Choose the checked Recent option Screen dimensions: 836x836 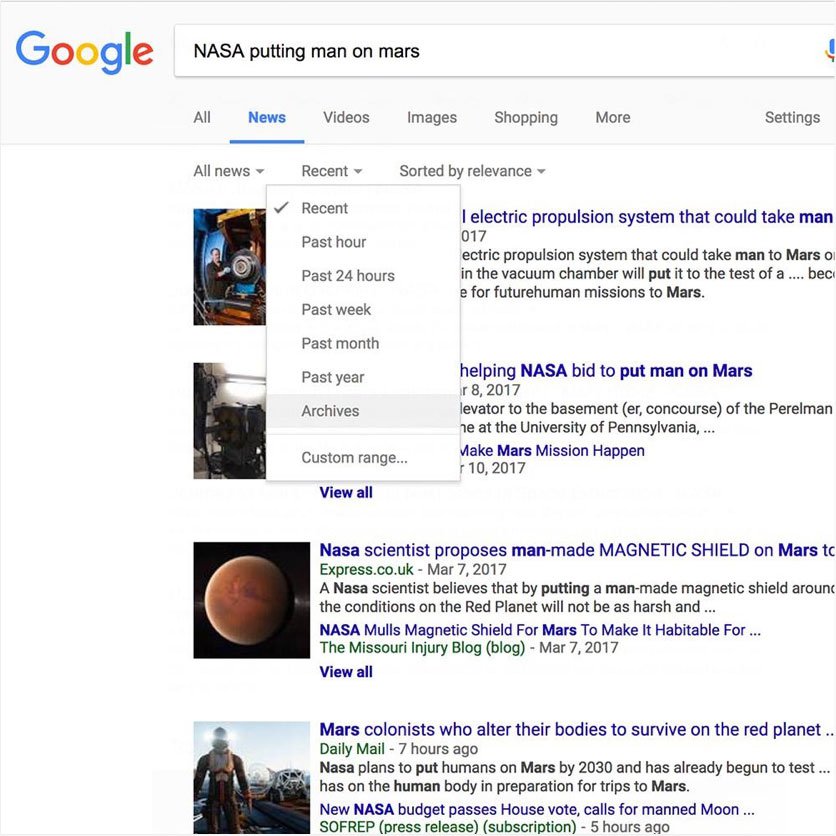[x=363, y=208]
